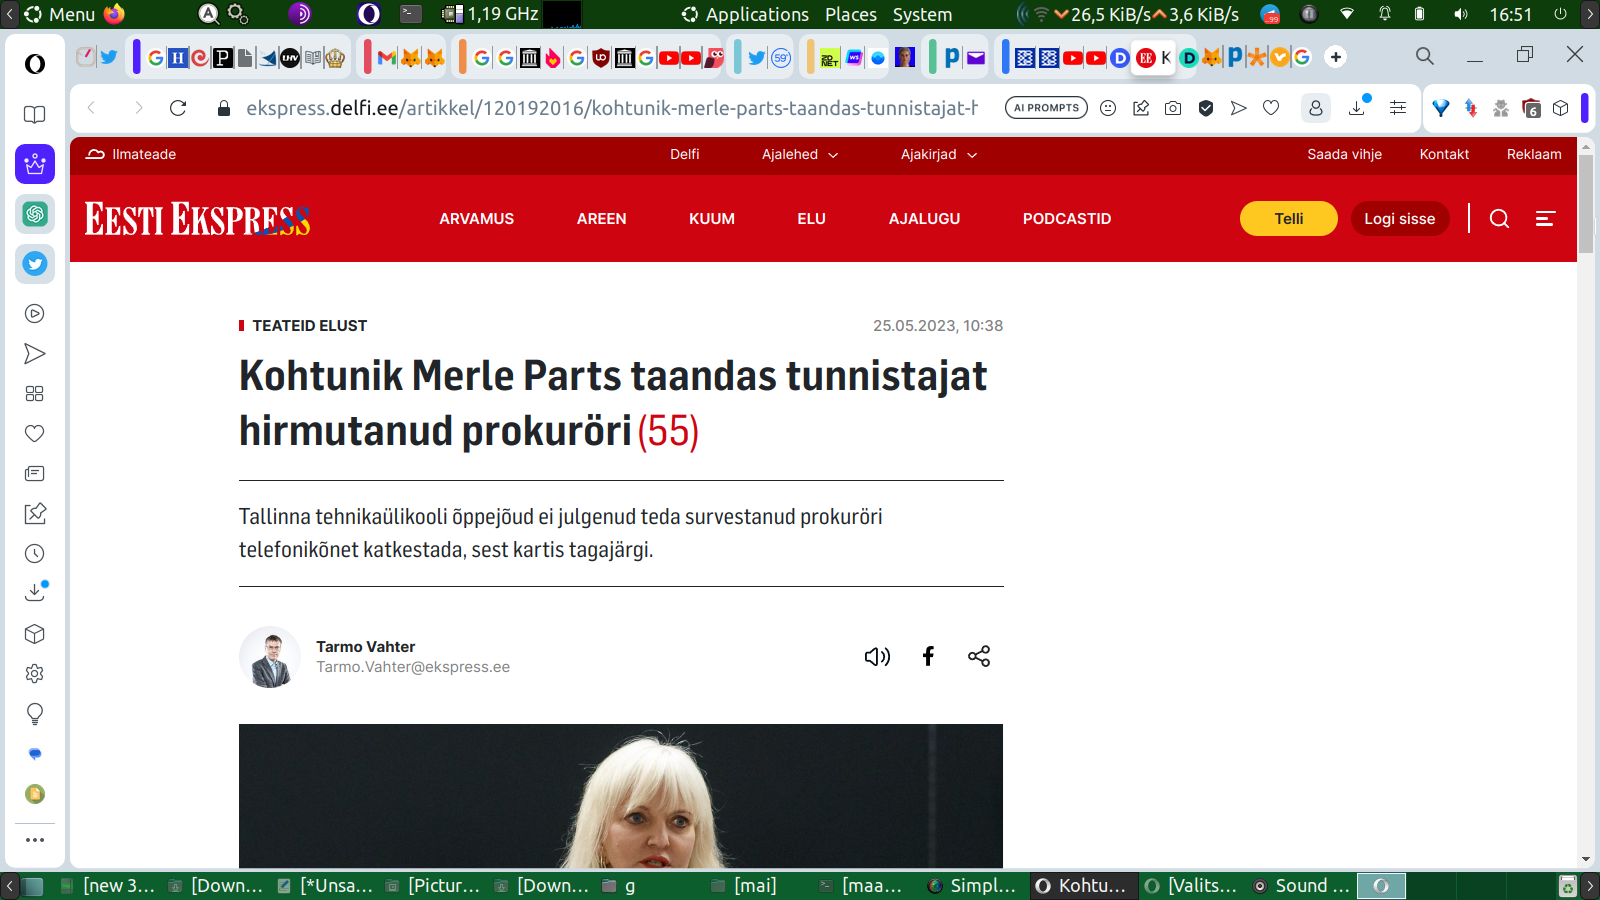Open the Player icon in sidebar

pos(35,314)
